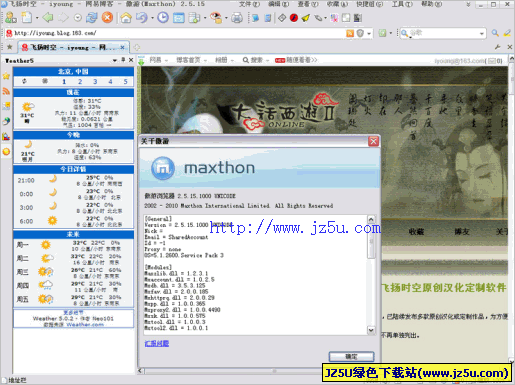Open the Favorites star sidebar icon

6,76
